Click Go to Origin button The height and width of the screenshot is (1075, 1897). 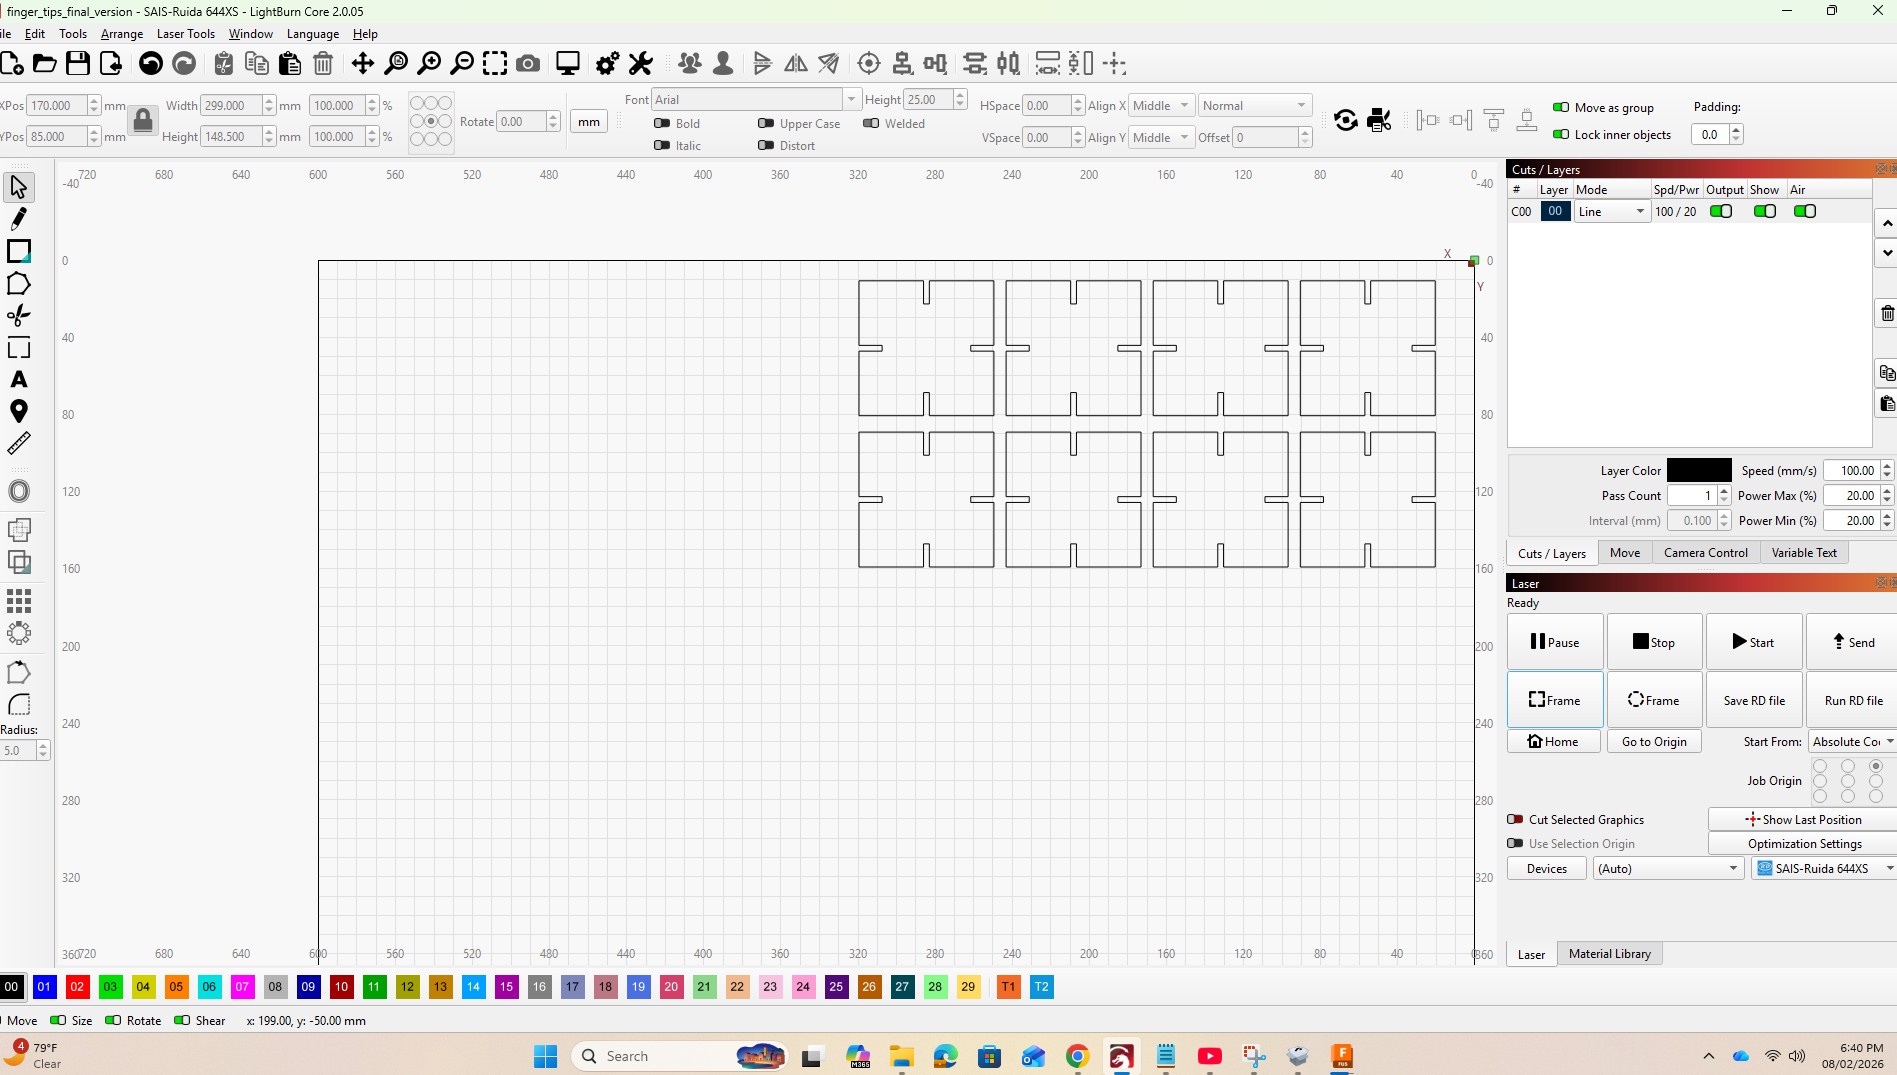(1654, 741)
